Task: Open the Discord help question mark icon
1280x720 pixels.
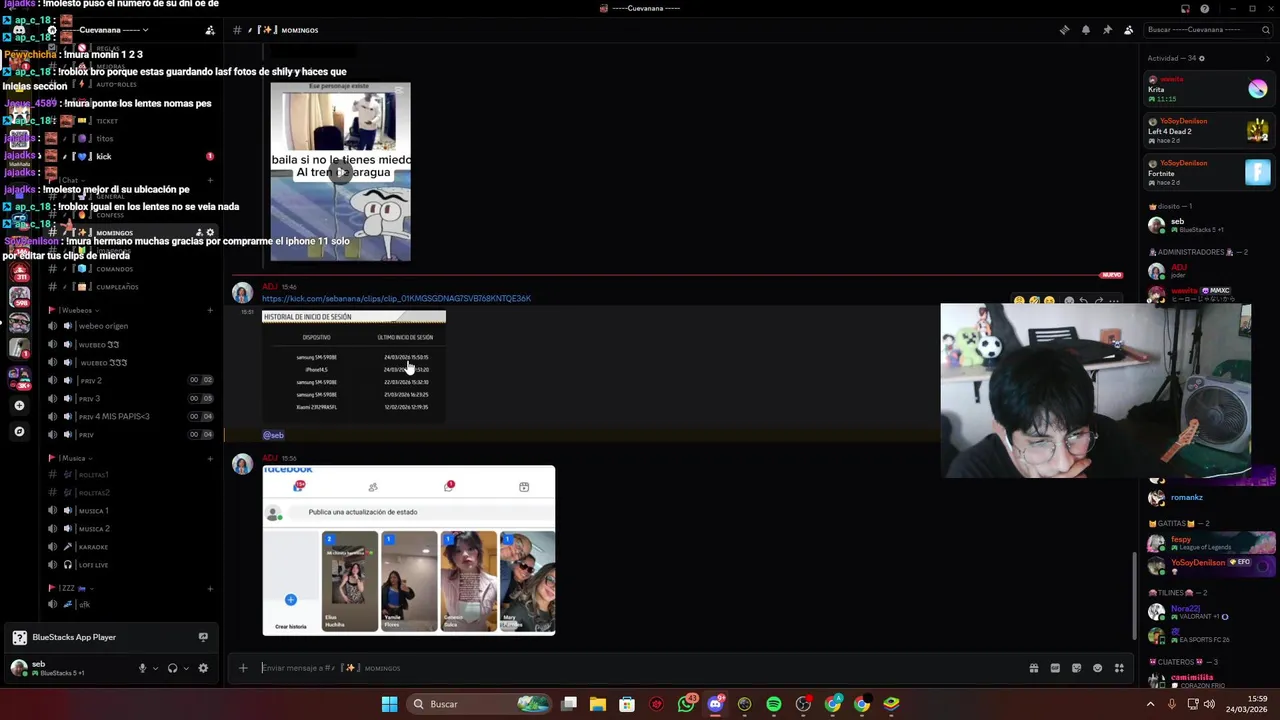Action: tap(1205, 9)
